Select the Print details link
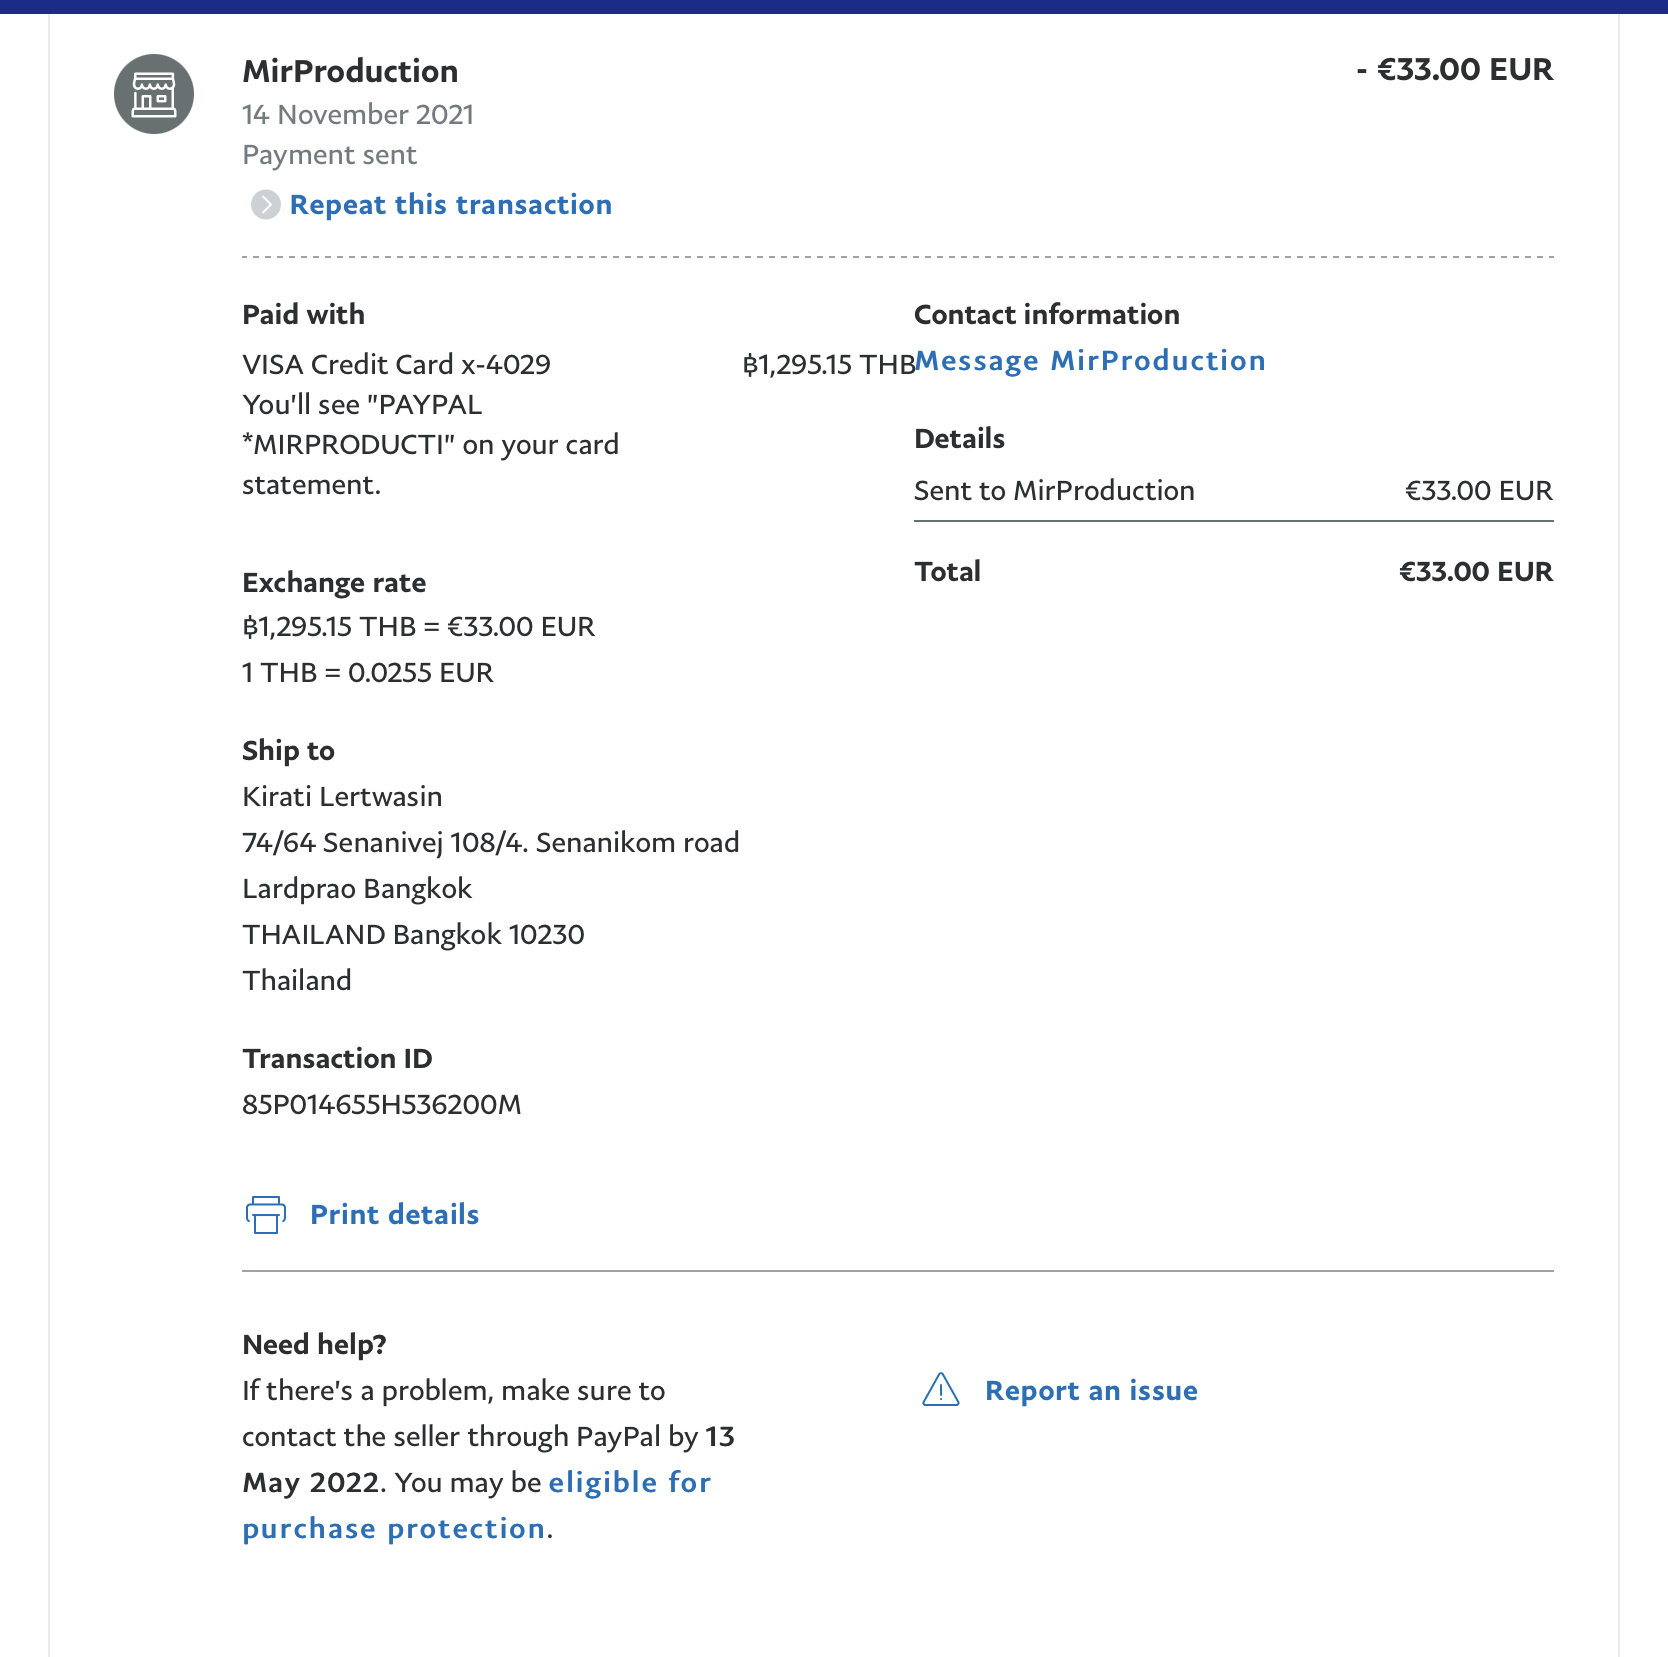1668x1657 pixels. [x=394, y=1214]
